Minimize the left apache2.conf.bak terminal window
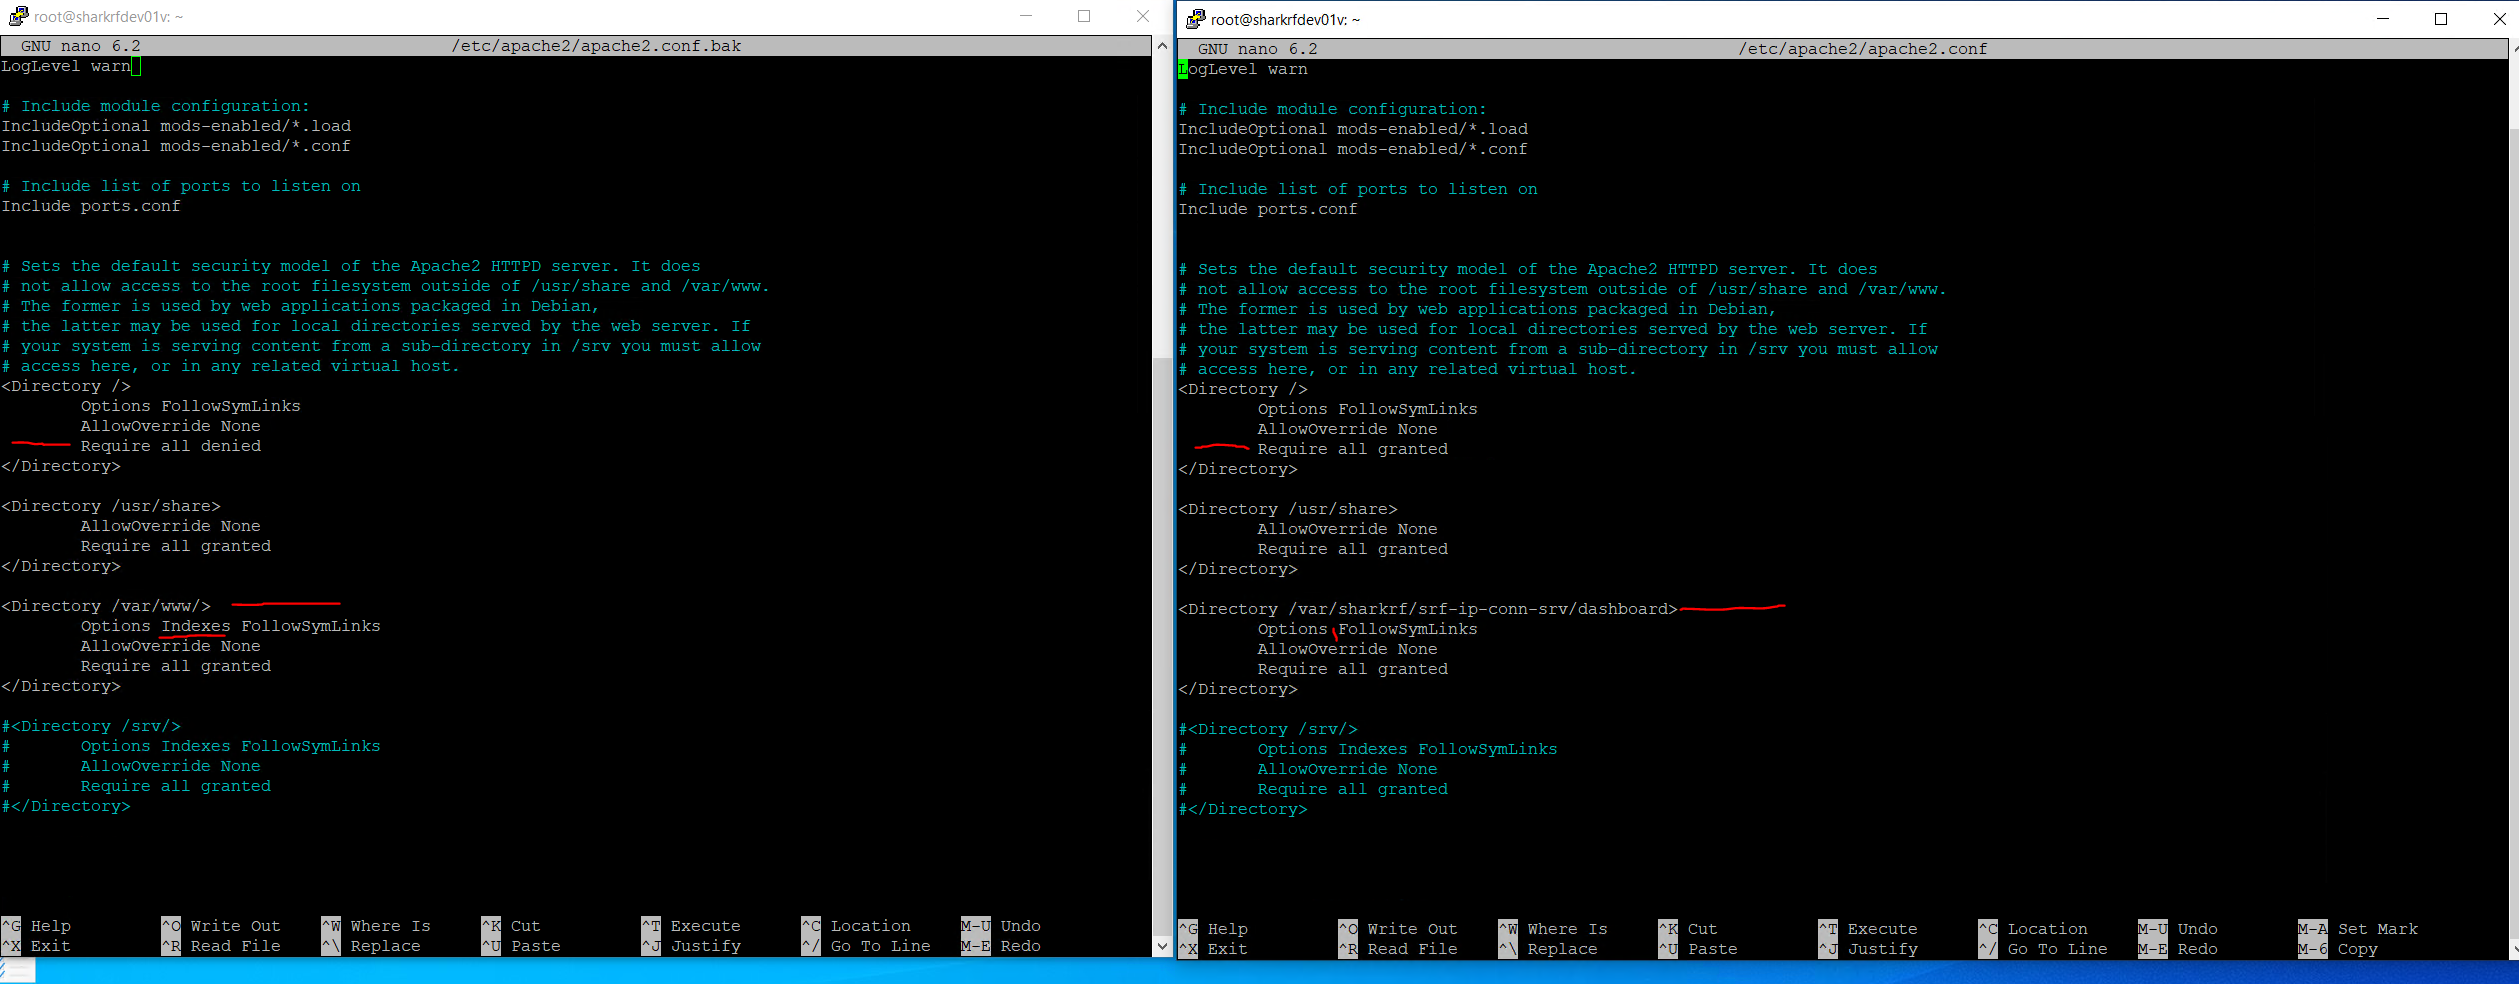 coord(1025,16)
